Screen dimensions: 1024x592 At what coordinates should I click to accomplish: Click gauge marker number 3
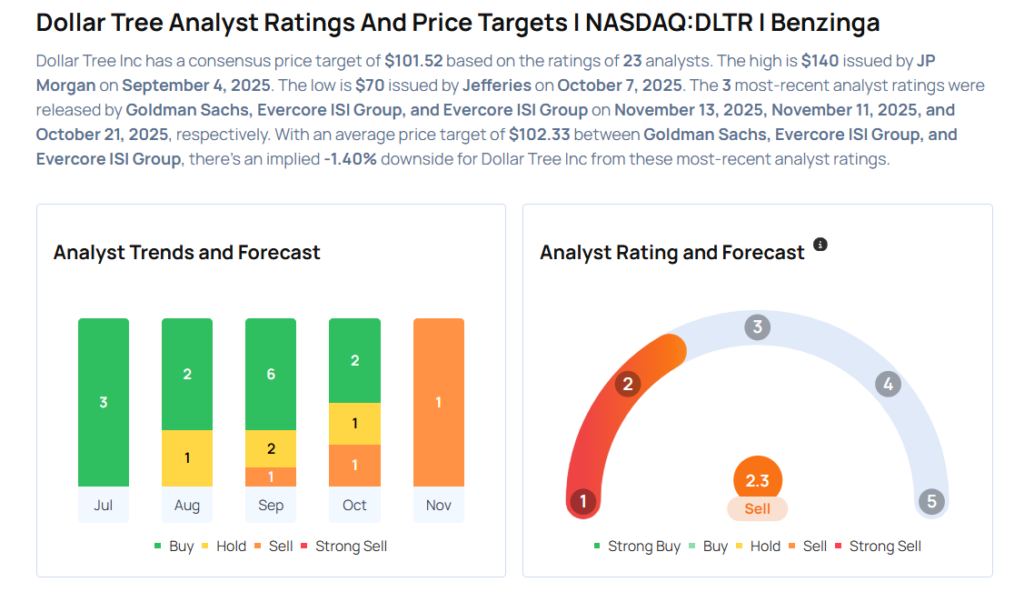pos(757,327)
